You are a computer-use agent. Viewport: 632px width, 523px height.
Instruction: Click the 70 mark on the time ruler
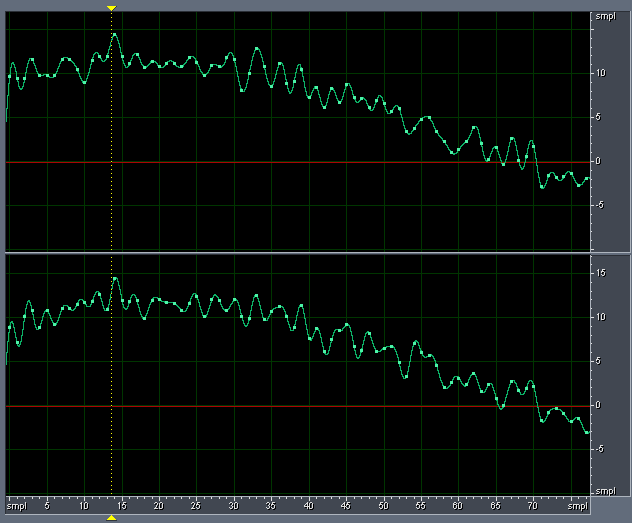pyautogui.click(x=533, y=506)
